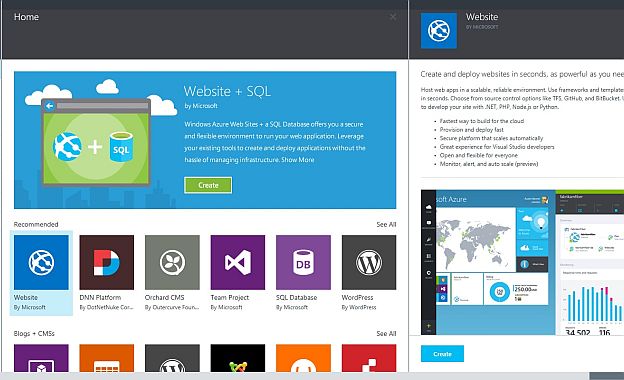Click the 'DNN Platform' label
Viewport: 624px width, 380px height.
click(100, 297)
